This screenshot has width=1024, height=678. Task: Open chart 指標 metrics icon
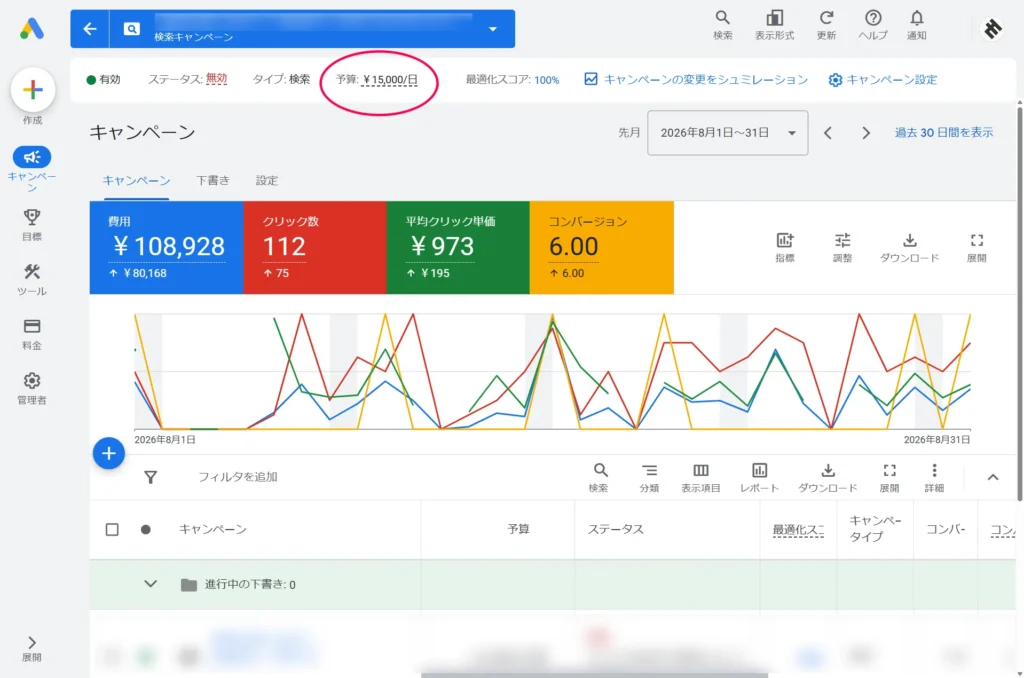pos(784,247)
